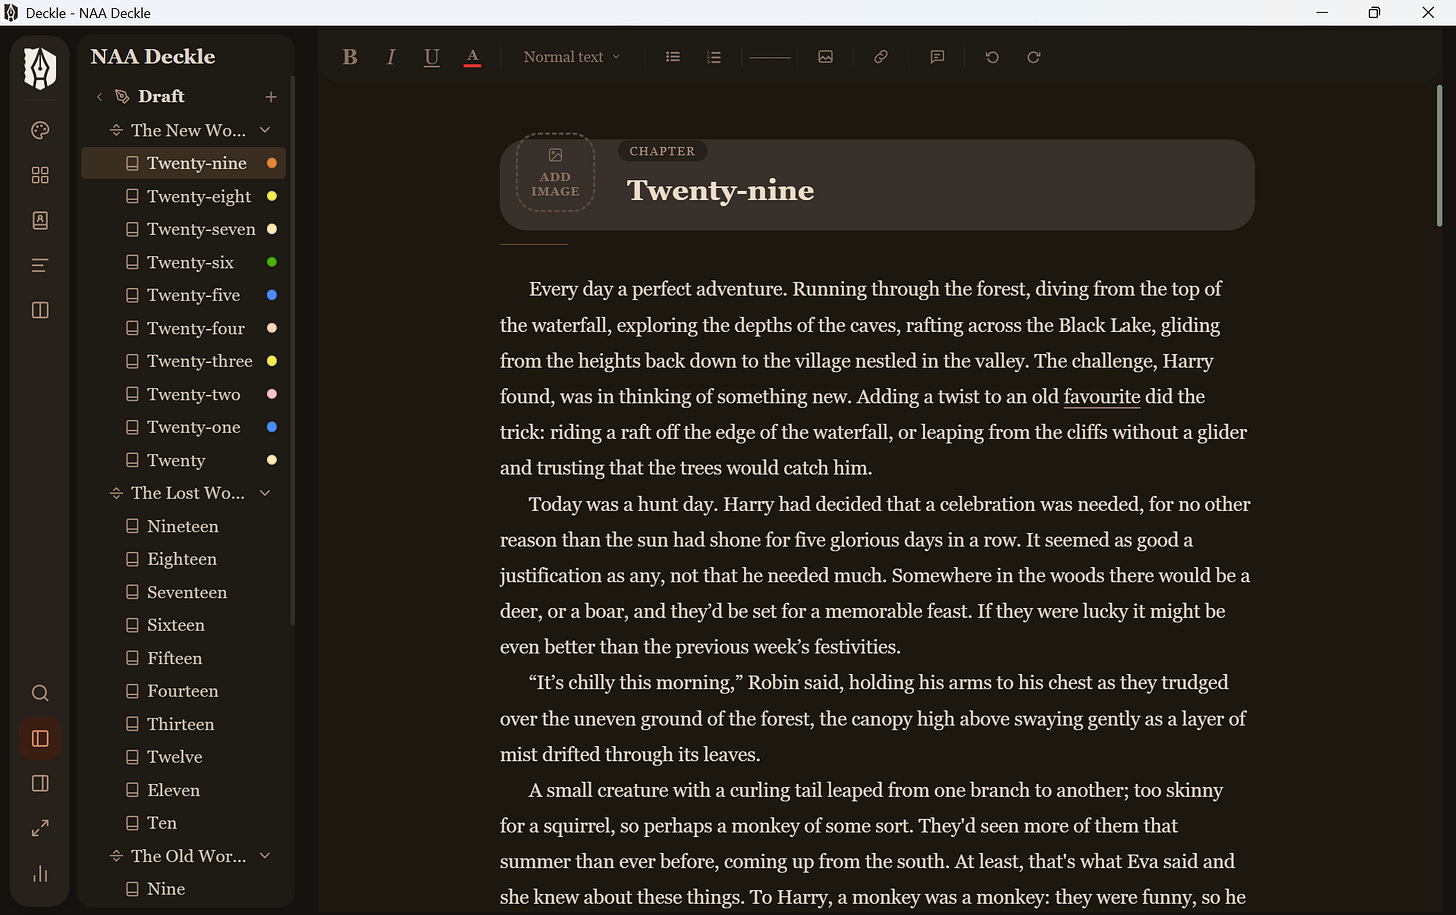The image size is (1456, 915).
Task: Click the orange status dot for Twenty-nine
Action: click(272, 163)
